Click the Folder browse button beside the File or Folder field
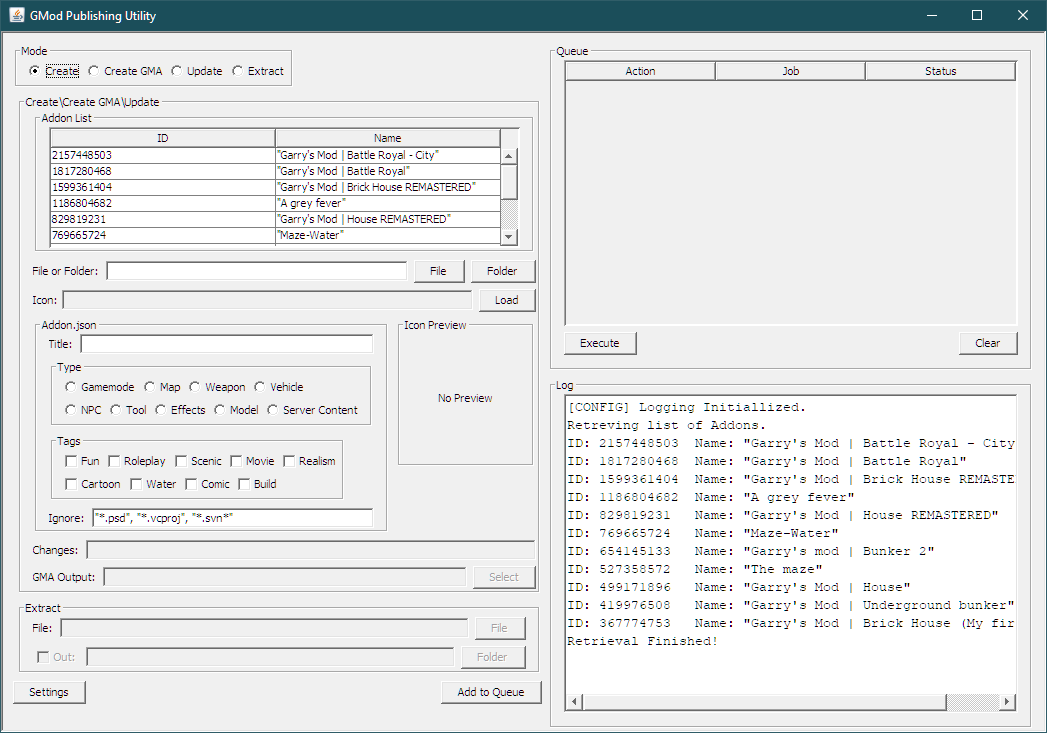Screen dimensions: 1047x733 [x=502, y=271]
